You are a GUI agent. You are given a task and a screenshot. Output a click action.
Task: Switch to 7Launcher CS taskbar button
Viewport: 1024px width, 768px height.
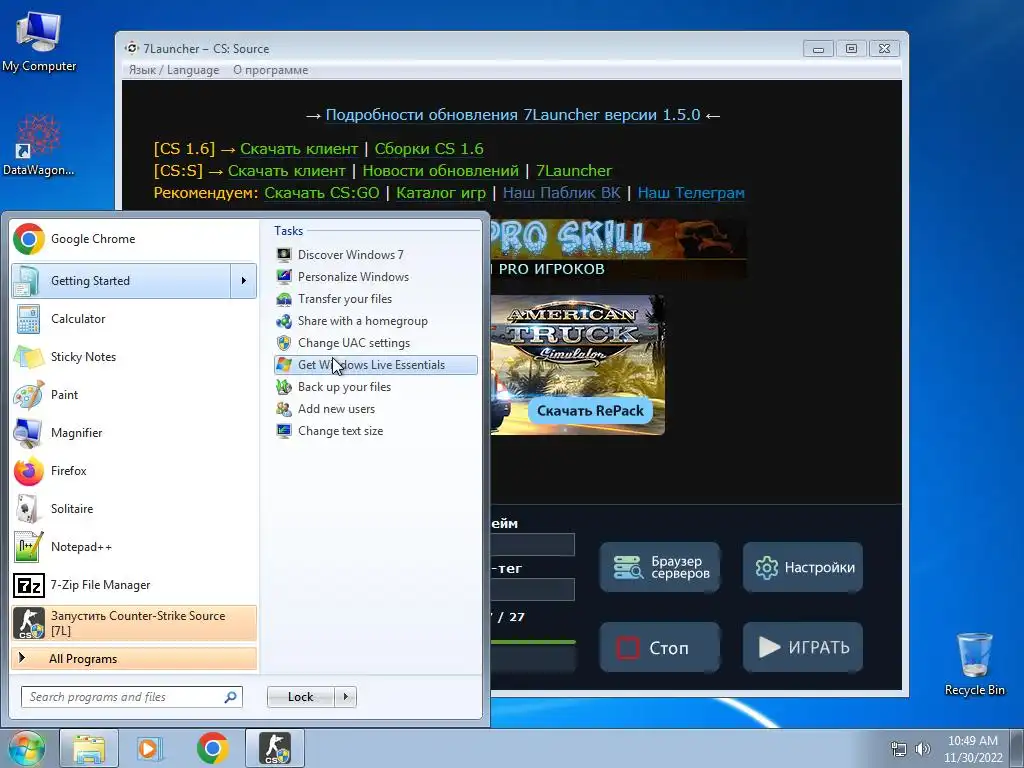click(276, 748)
